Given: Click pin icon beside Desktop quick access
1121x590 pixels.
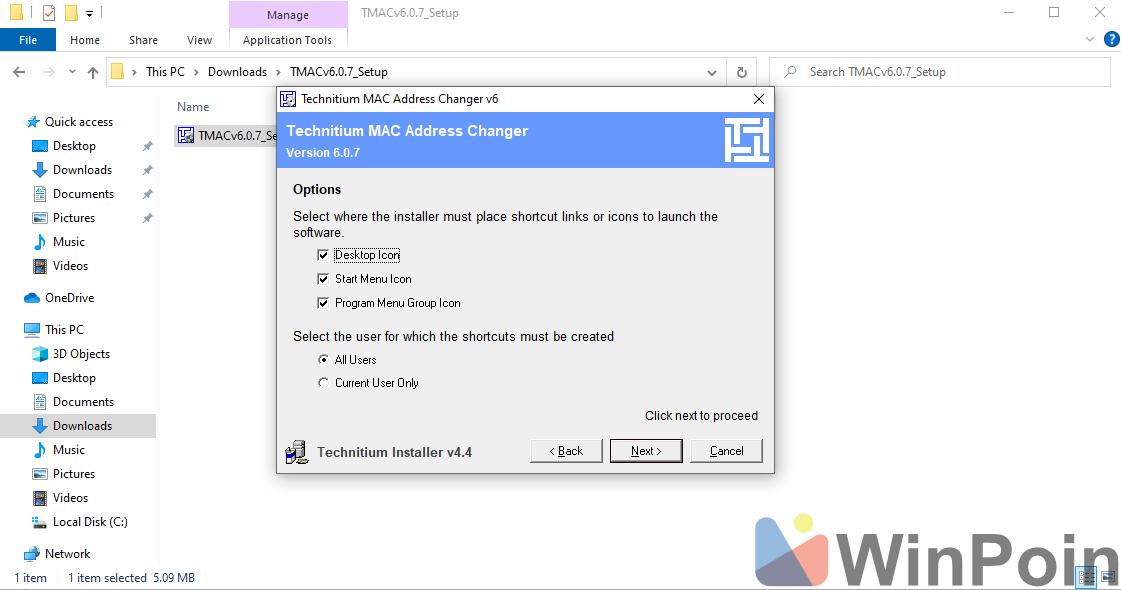Looking at the screenshot, I should point(147,146).
